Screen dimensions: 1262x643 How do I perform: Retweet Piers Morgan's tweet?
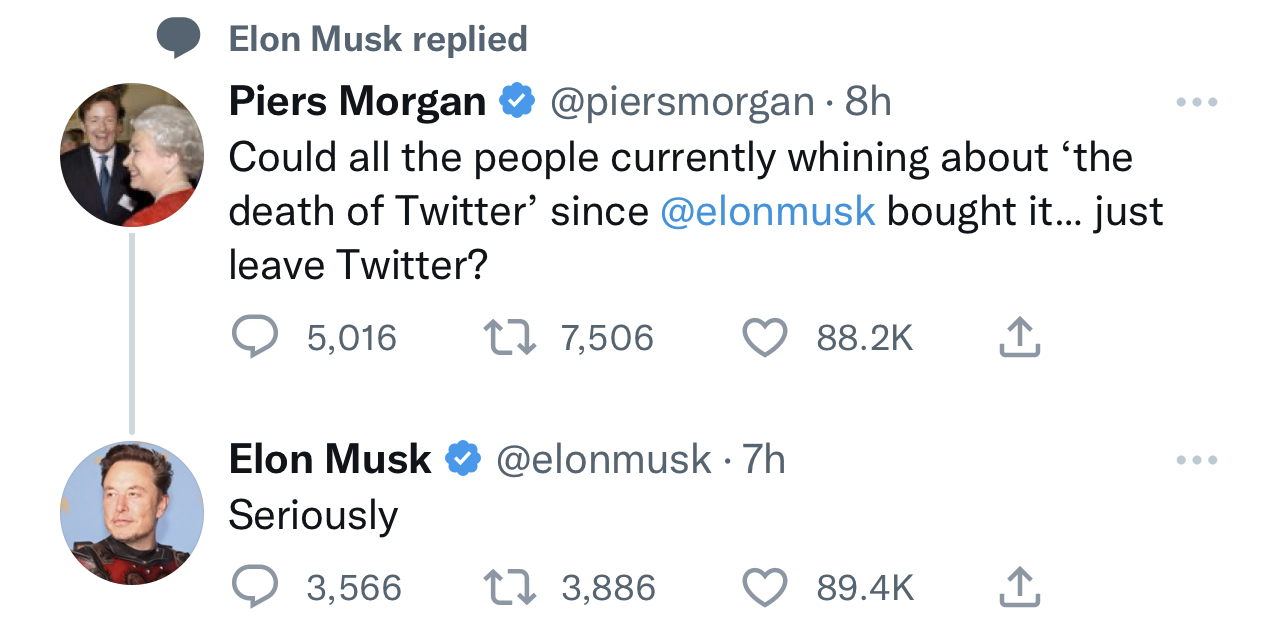(507, 338)
